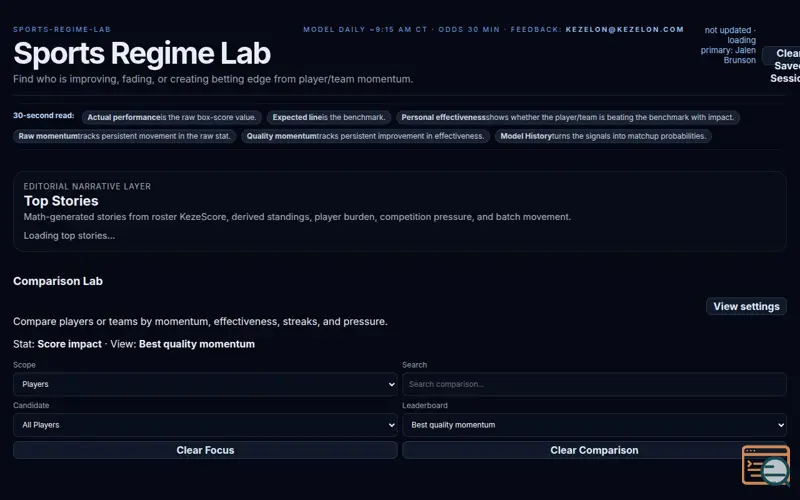This screenshot has width=800, height=500.
Task: Click the Stat: Score impact label
Action: 57,344
